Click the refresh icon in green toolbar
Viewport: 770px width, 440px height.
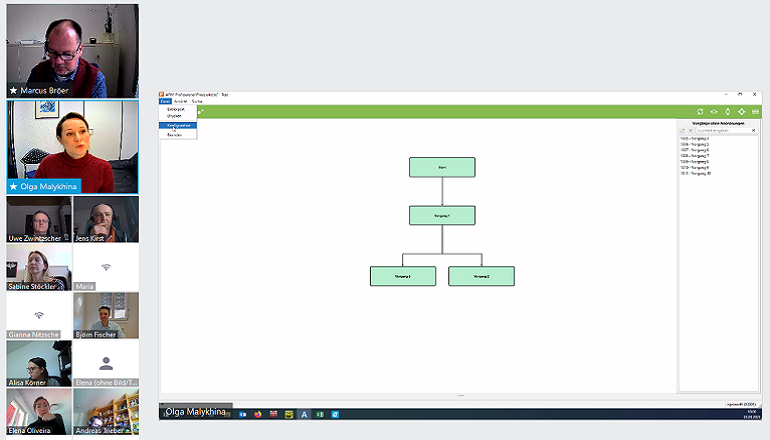click(x=700, y=111)
